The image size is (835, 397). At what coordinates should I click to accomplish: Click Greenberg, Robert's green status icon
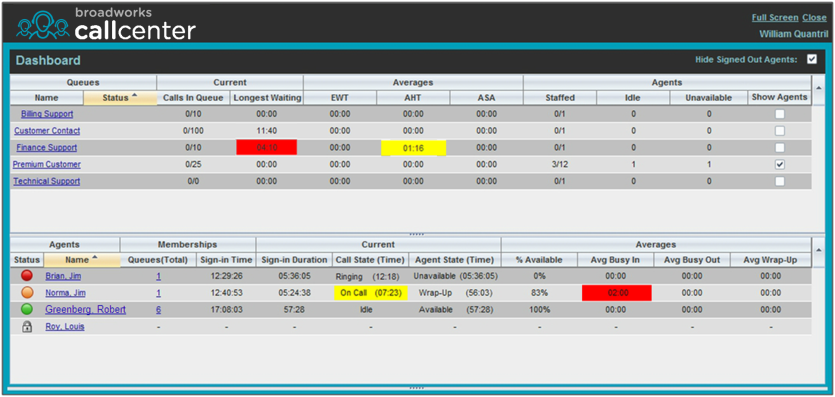click(27, 309)
